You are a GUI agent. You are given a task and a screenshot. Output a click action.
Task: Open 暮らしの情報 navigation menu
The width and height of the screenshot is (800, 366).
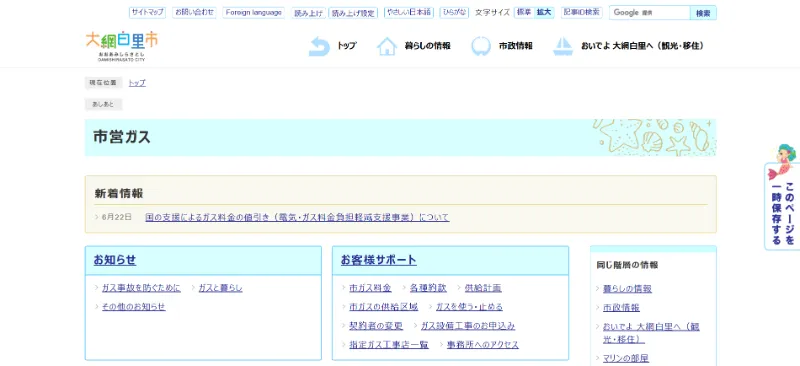pyautogui.click(x=428, y=46)
